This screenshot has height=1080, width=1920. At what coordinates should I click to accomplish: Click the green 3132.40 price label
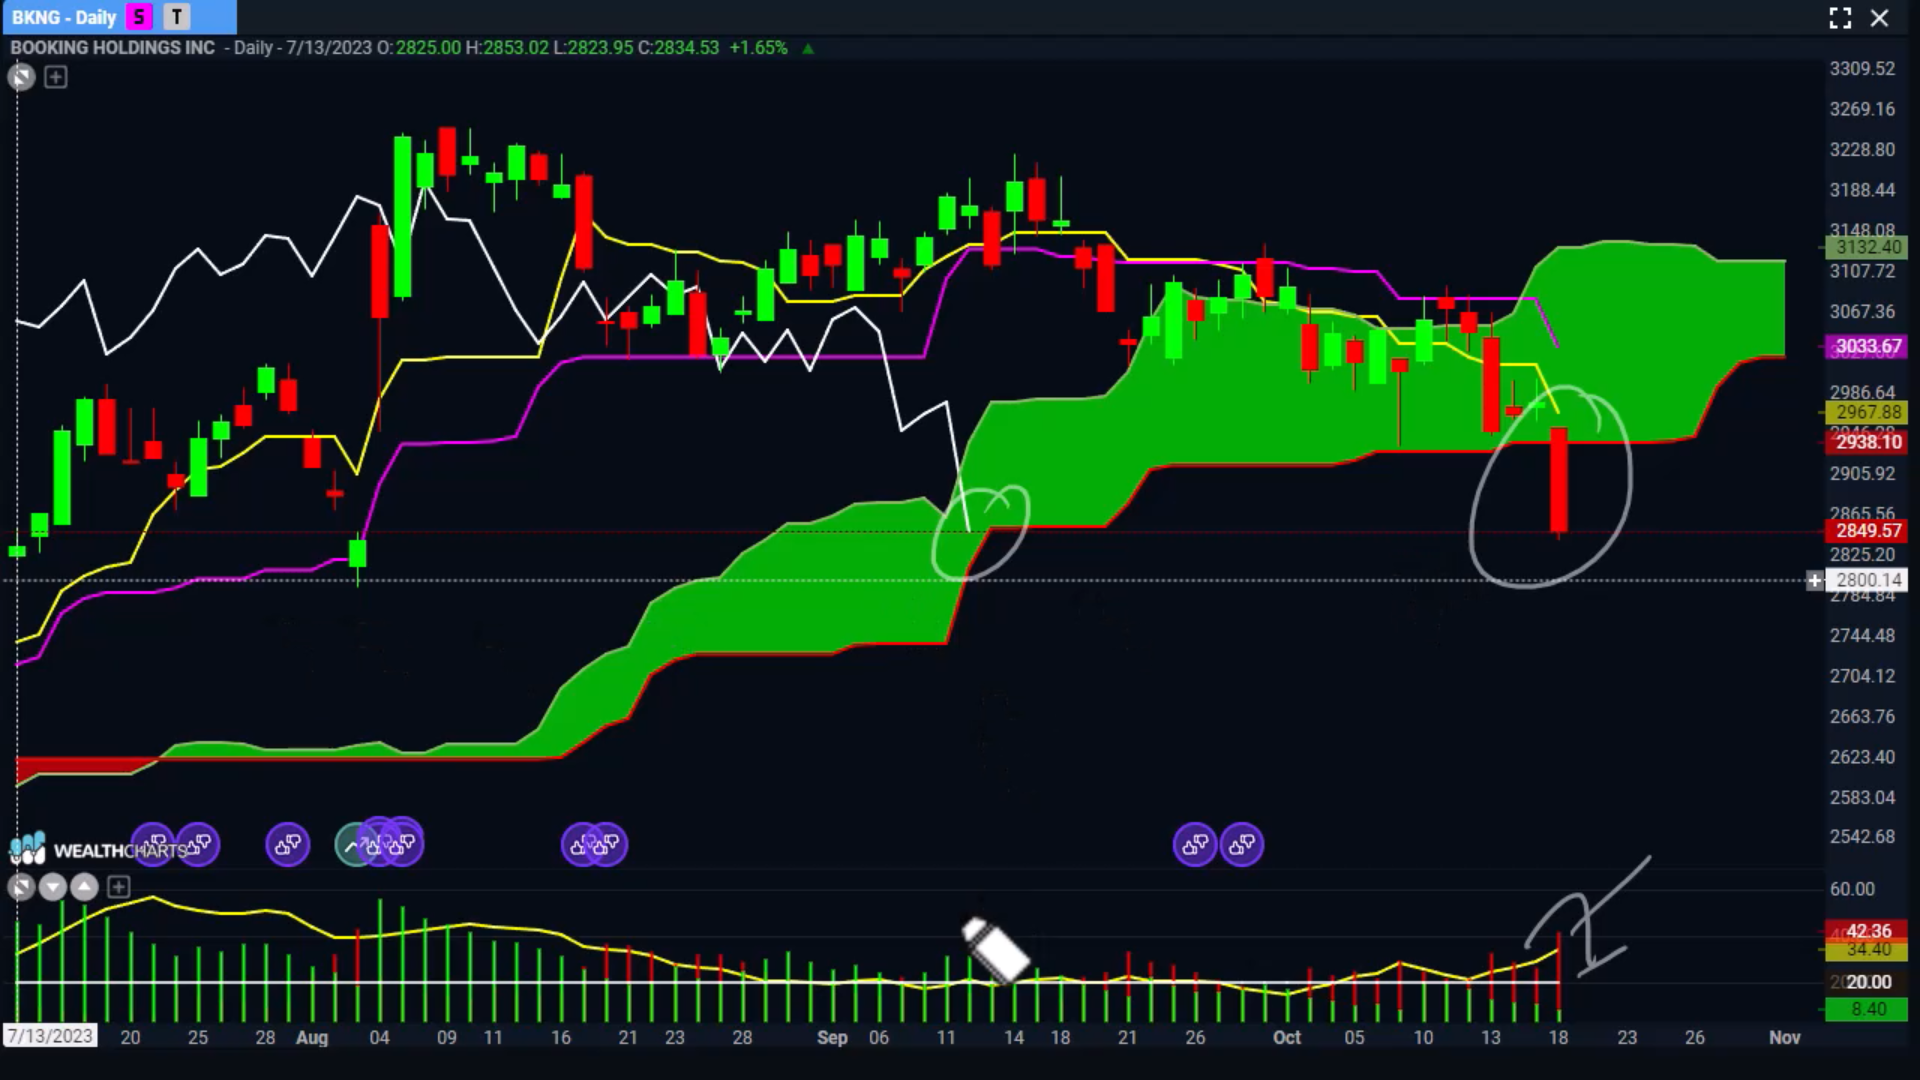coord(1866,247)
